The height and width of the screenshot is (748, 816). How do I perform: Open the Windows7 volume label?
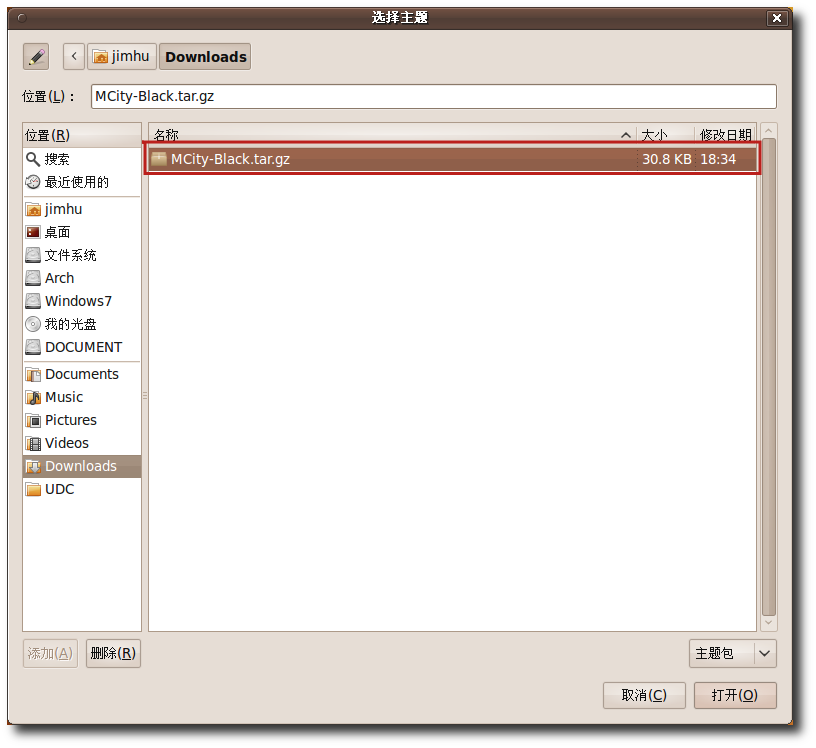pos(78,301)
